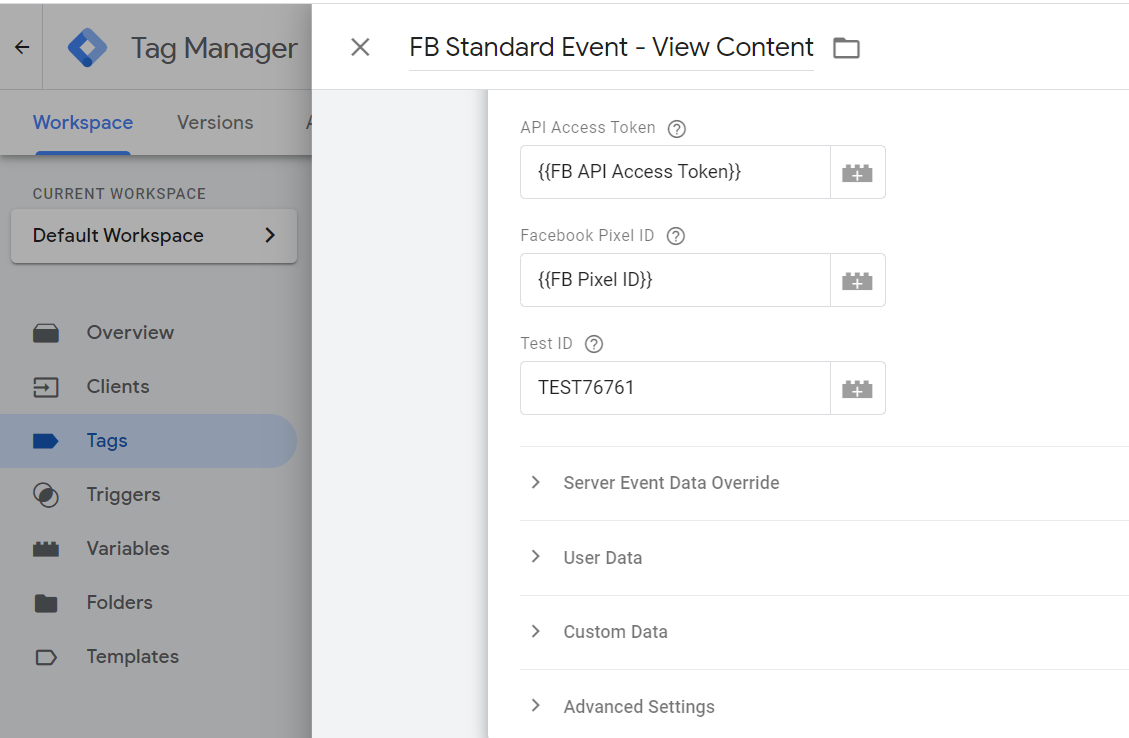
Task: Open folder icon next to tag name
Action: coord(846,48)
